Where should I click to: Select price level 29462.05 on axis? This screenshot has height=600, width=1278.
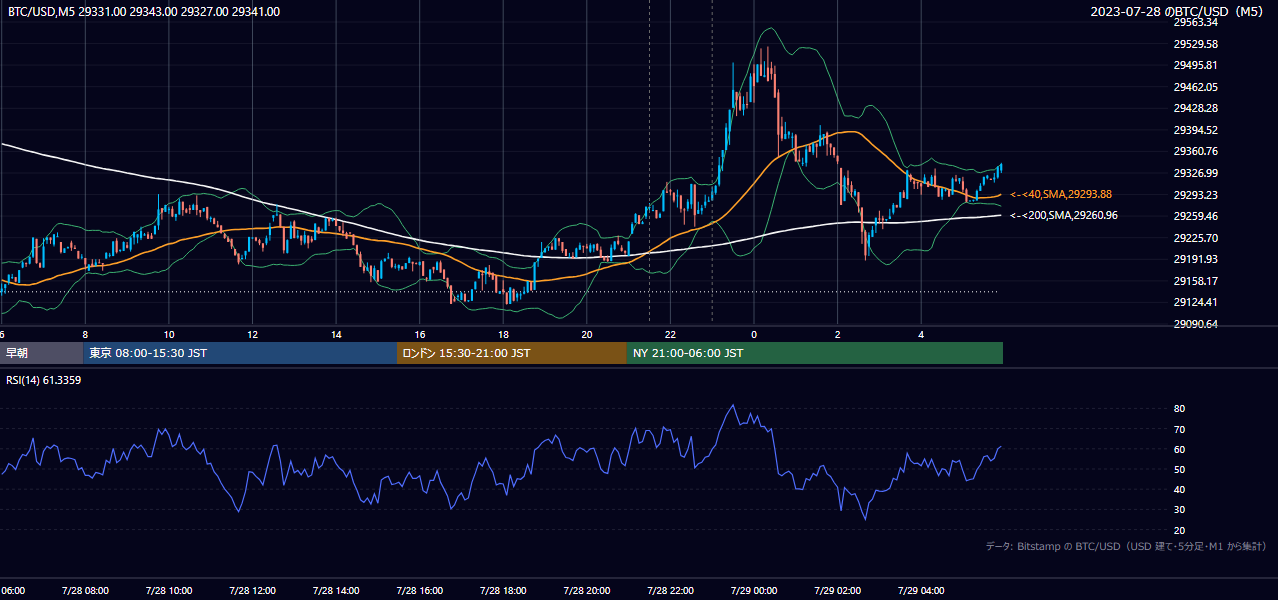[x=1195, y=87]
